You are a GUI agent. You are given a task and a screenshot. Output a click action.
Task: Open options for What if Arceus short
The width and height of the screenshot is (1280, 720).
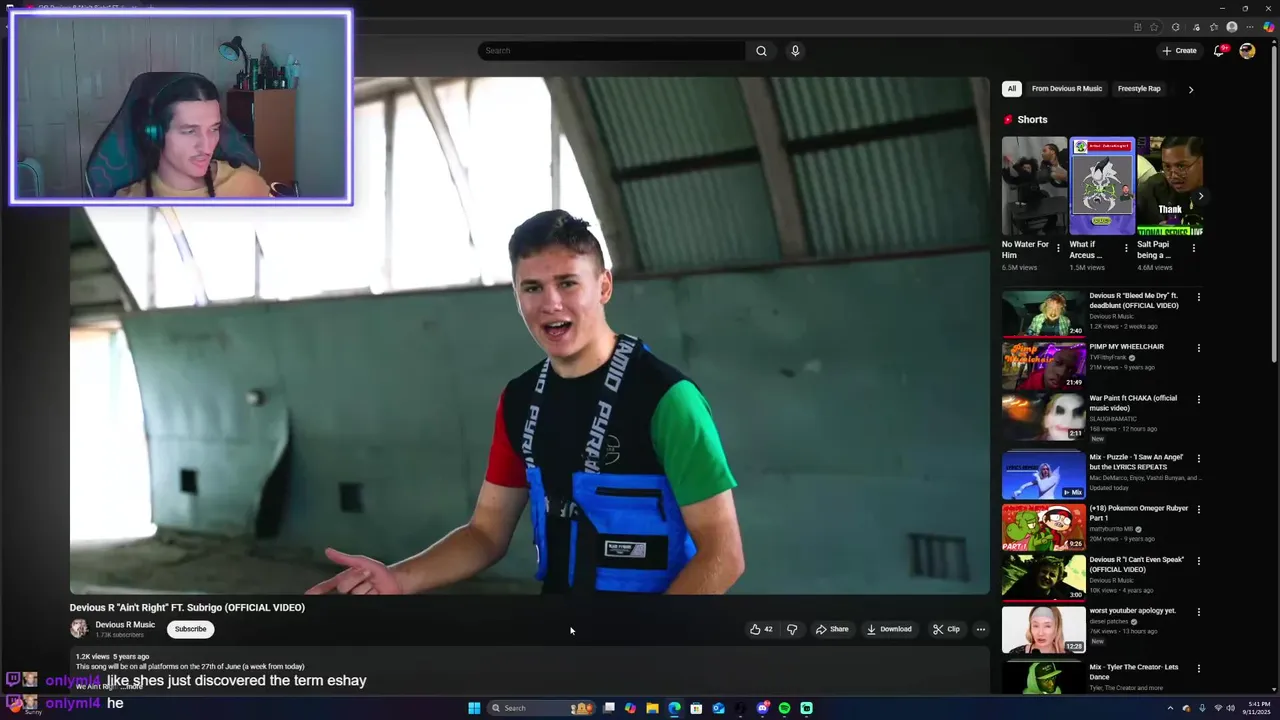pos(1126,248)
